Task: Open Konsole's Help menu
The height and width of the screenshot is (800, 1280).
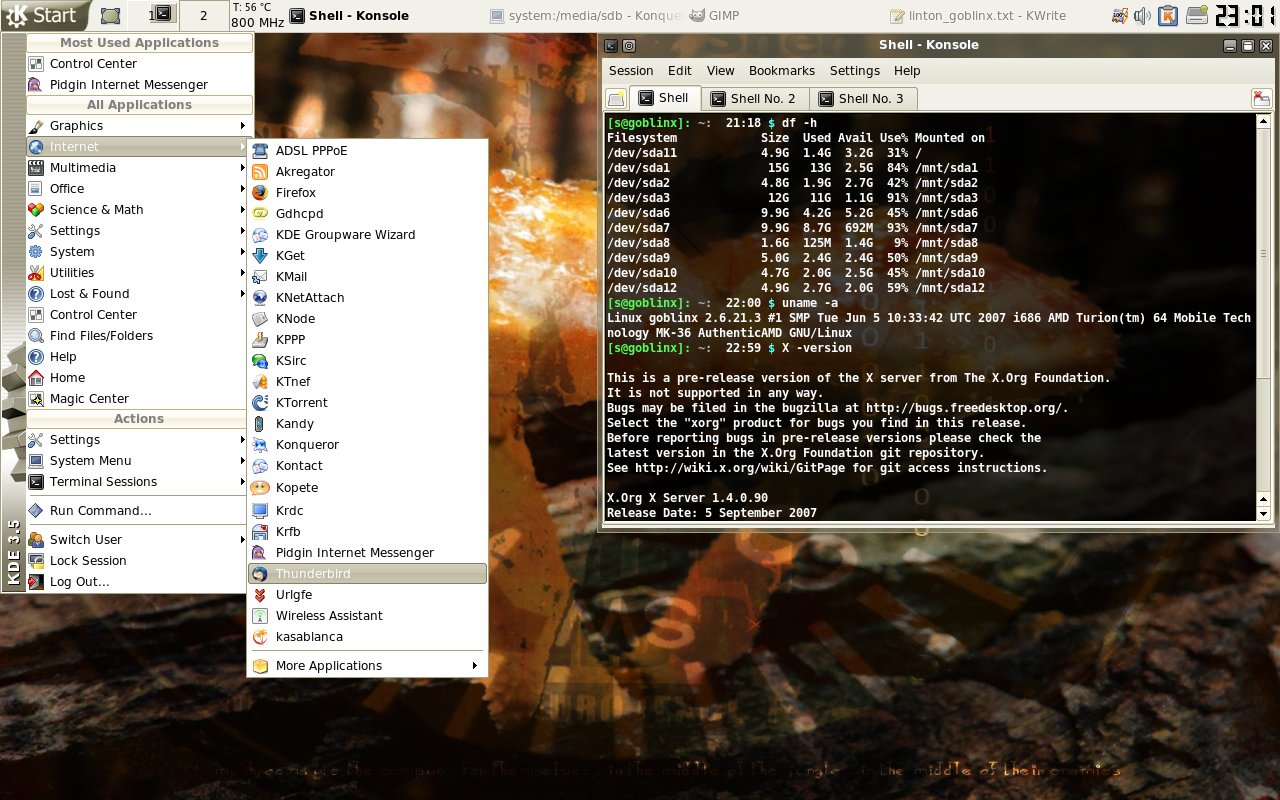Action: click(907, 71)
